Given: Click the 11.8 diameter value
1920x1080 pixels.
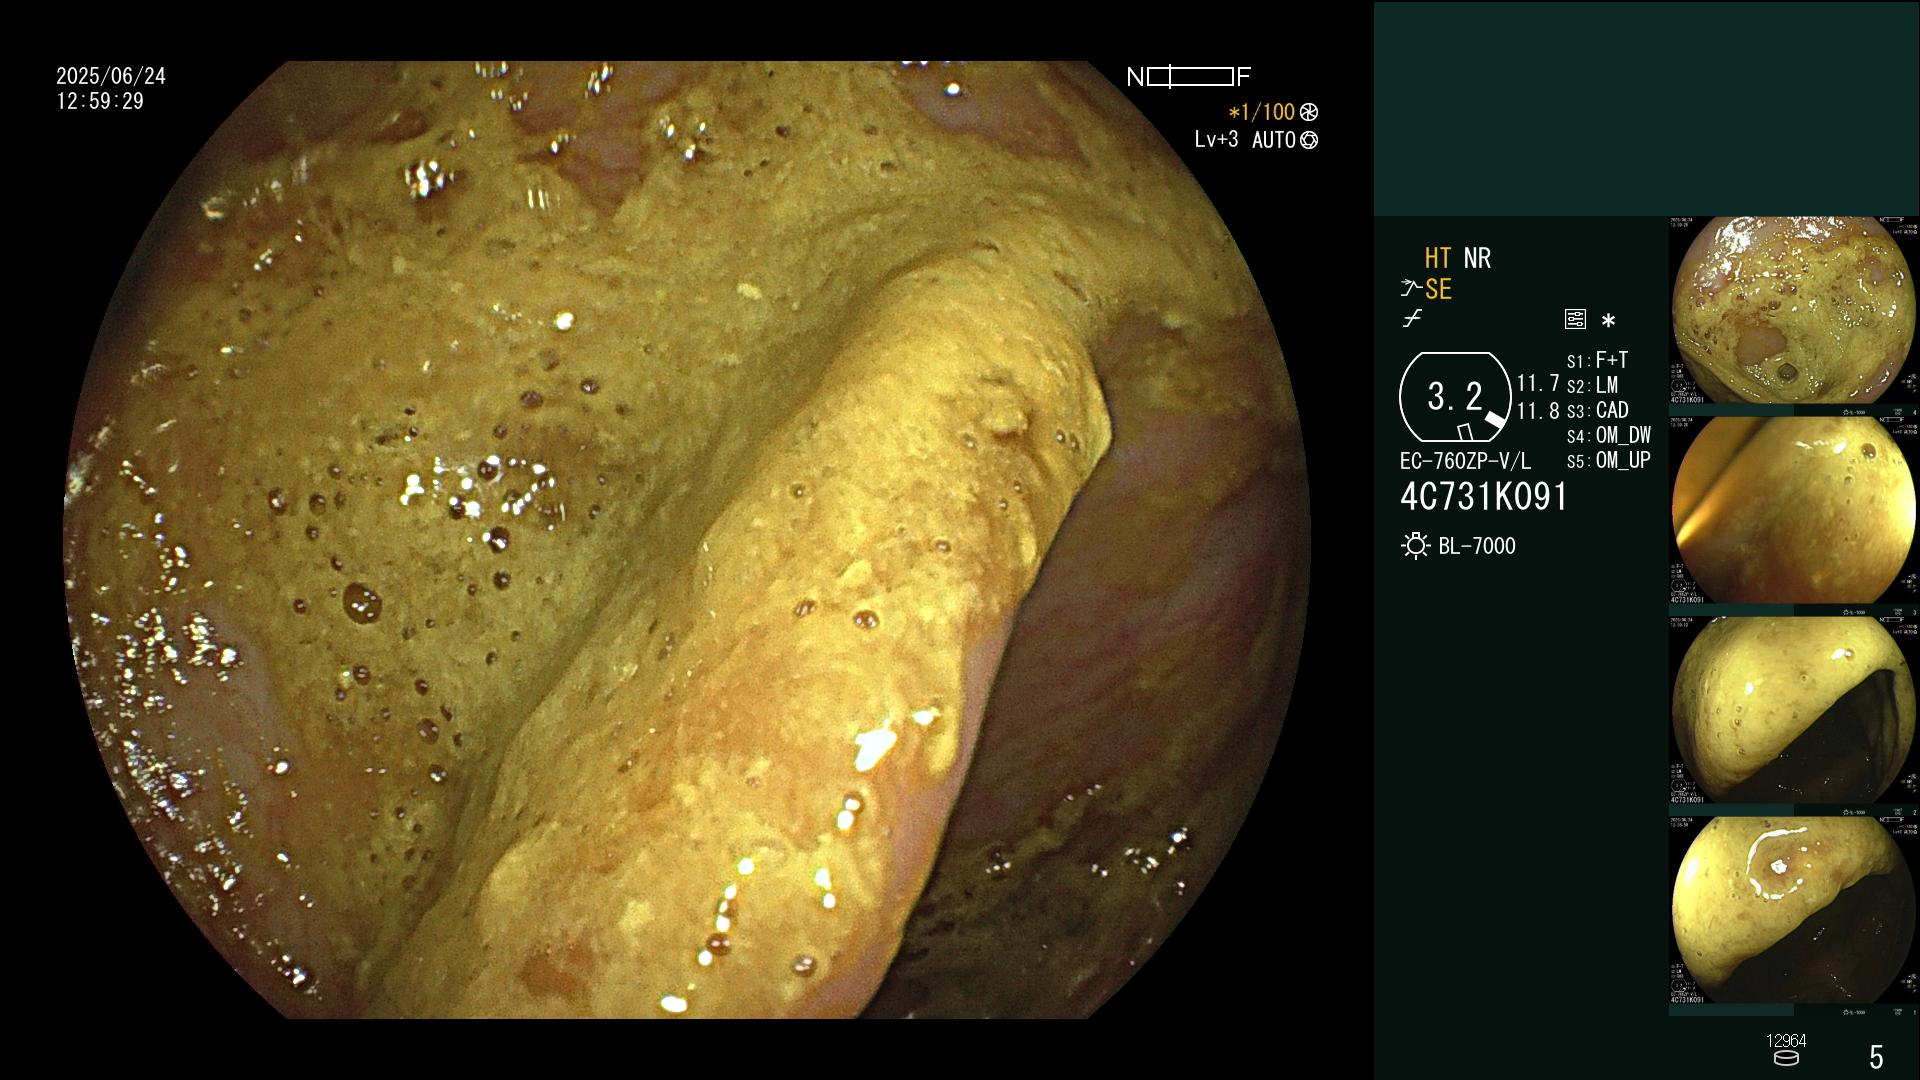Looking at the screenshot, I should [1538, 411].
